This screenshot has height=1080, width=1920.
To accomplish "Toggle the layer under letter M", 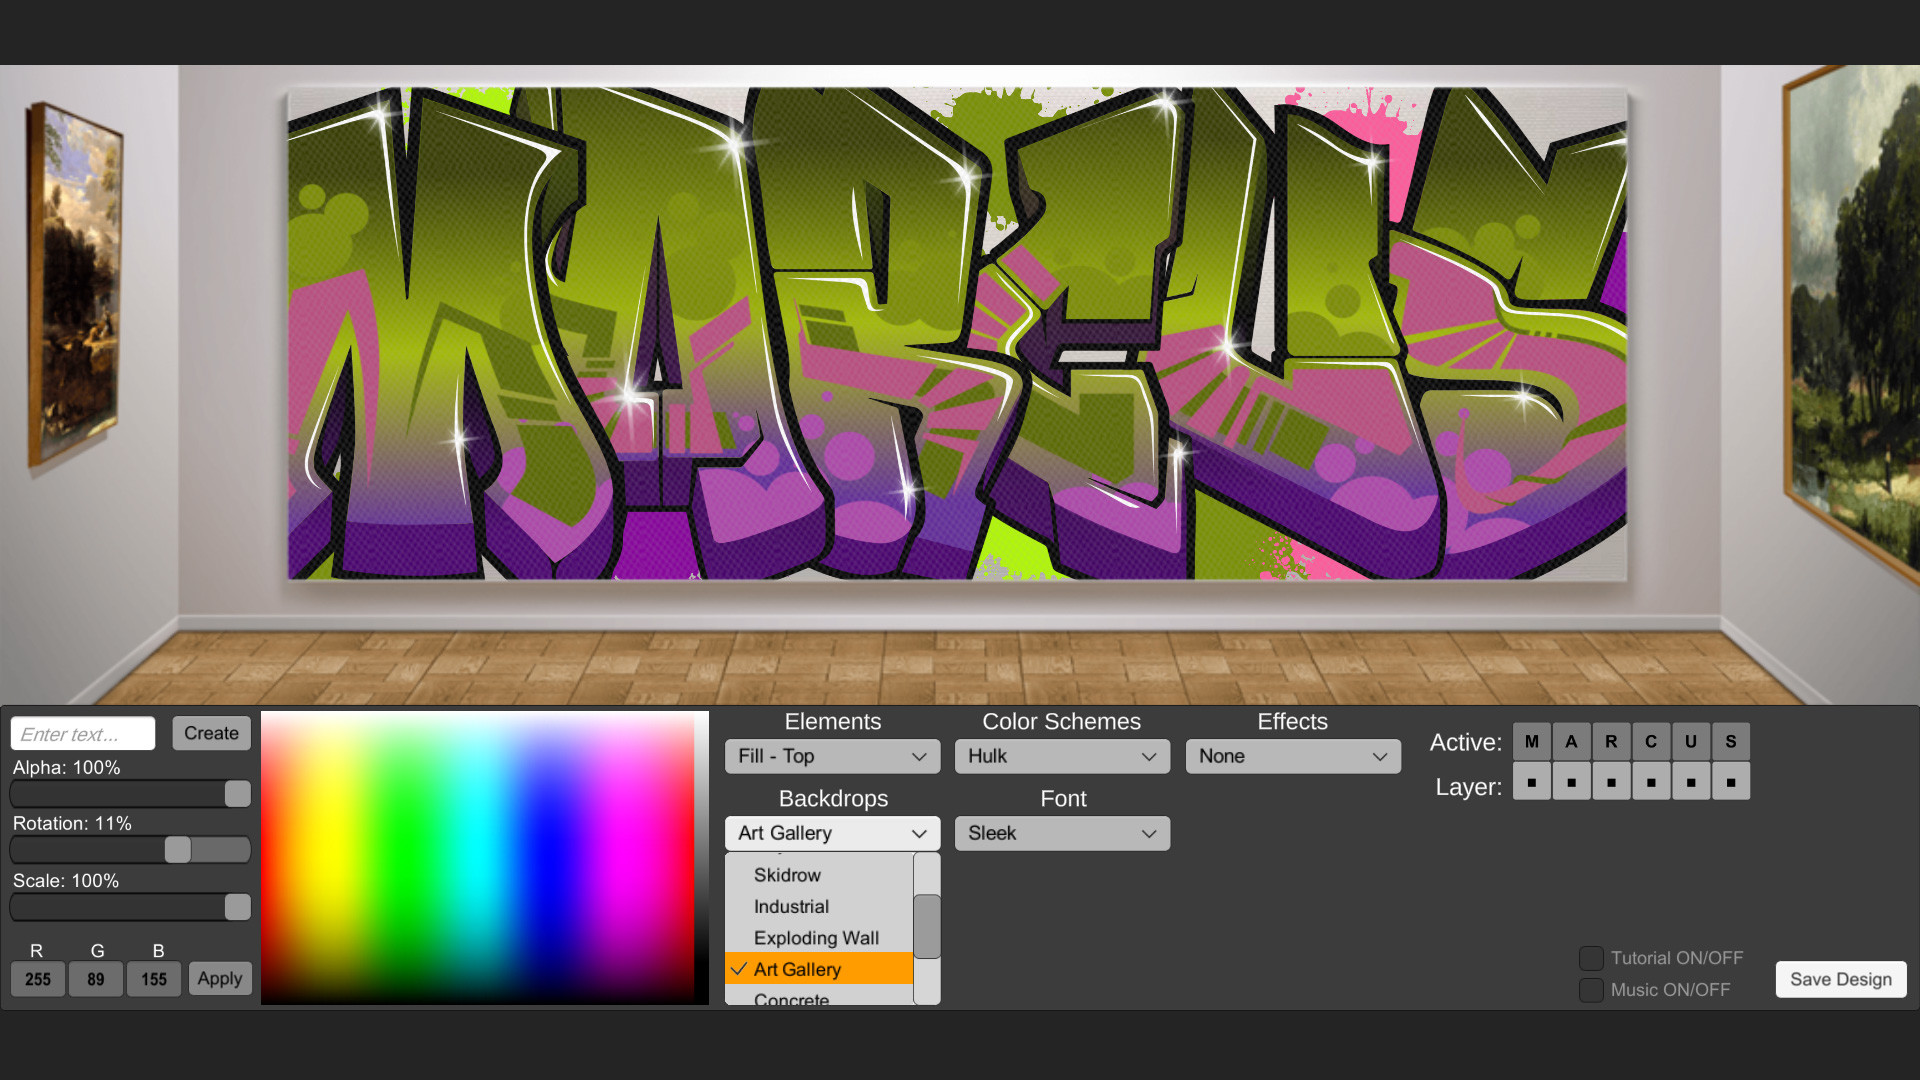I will [x=1531, y=781].
